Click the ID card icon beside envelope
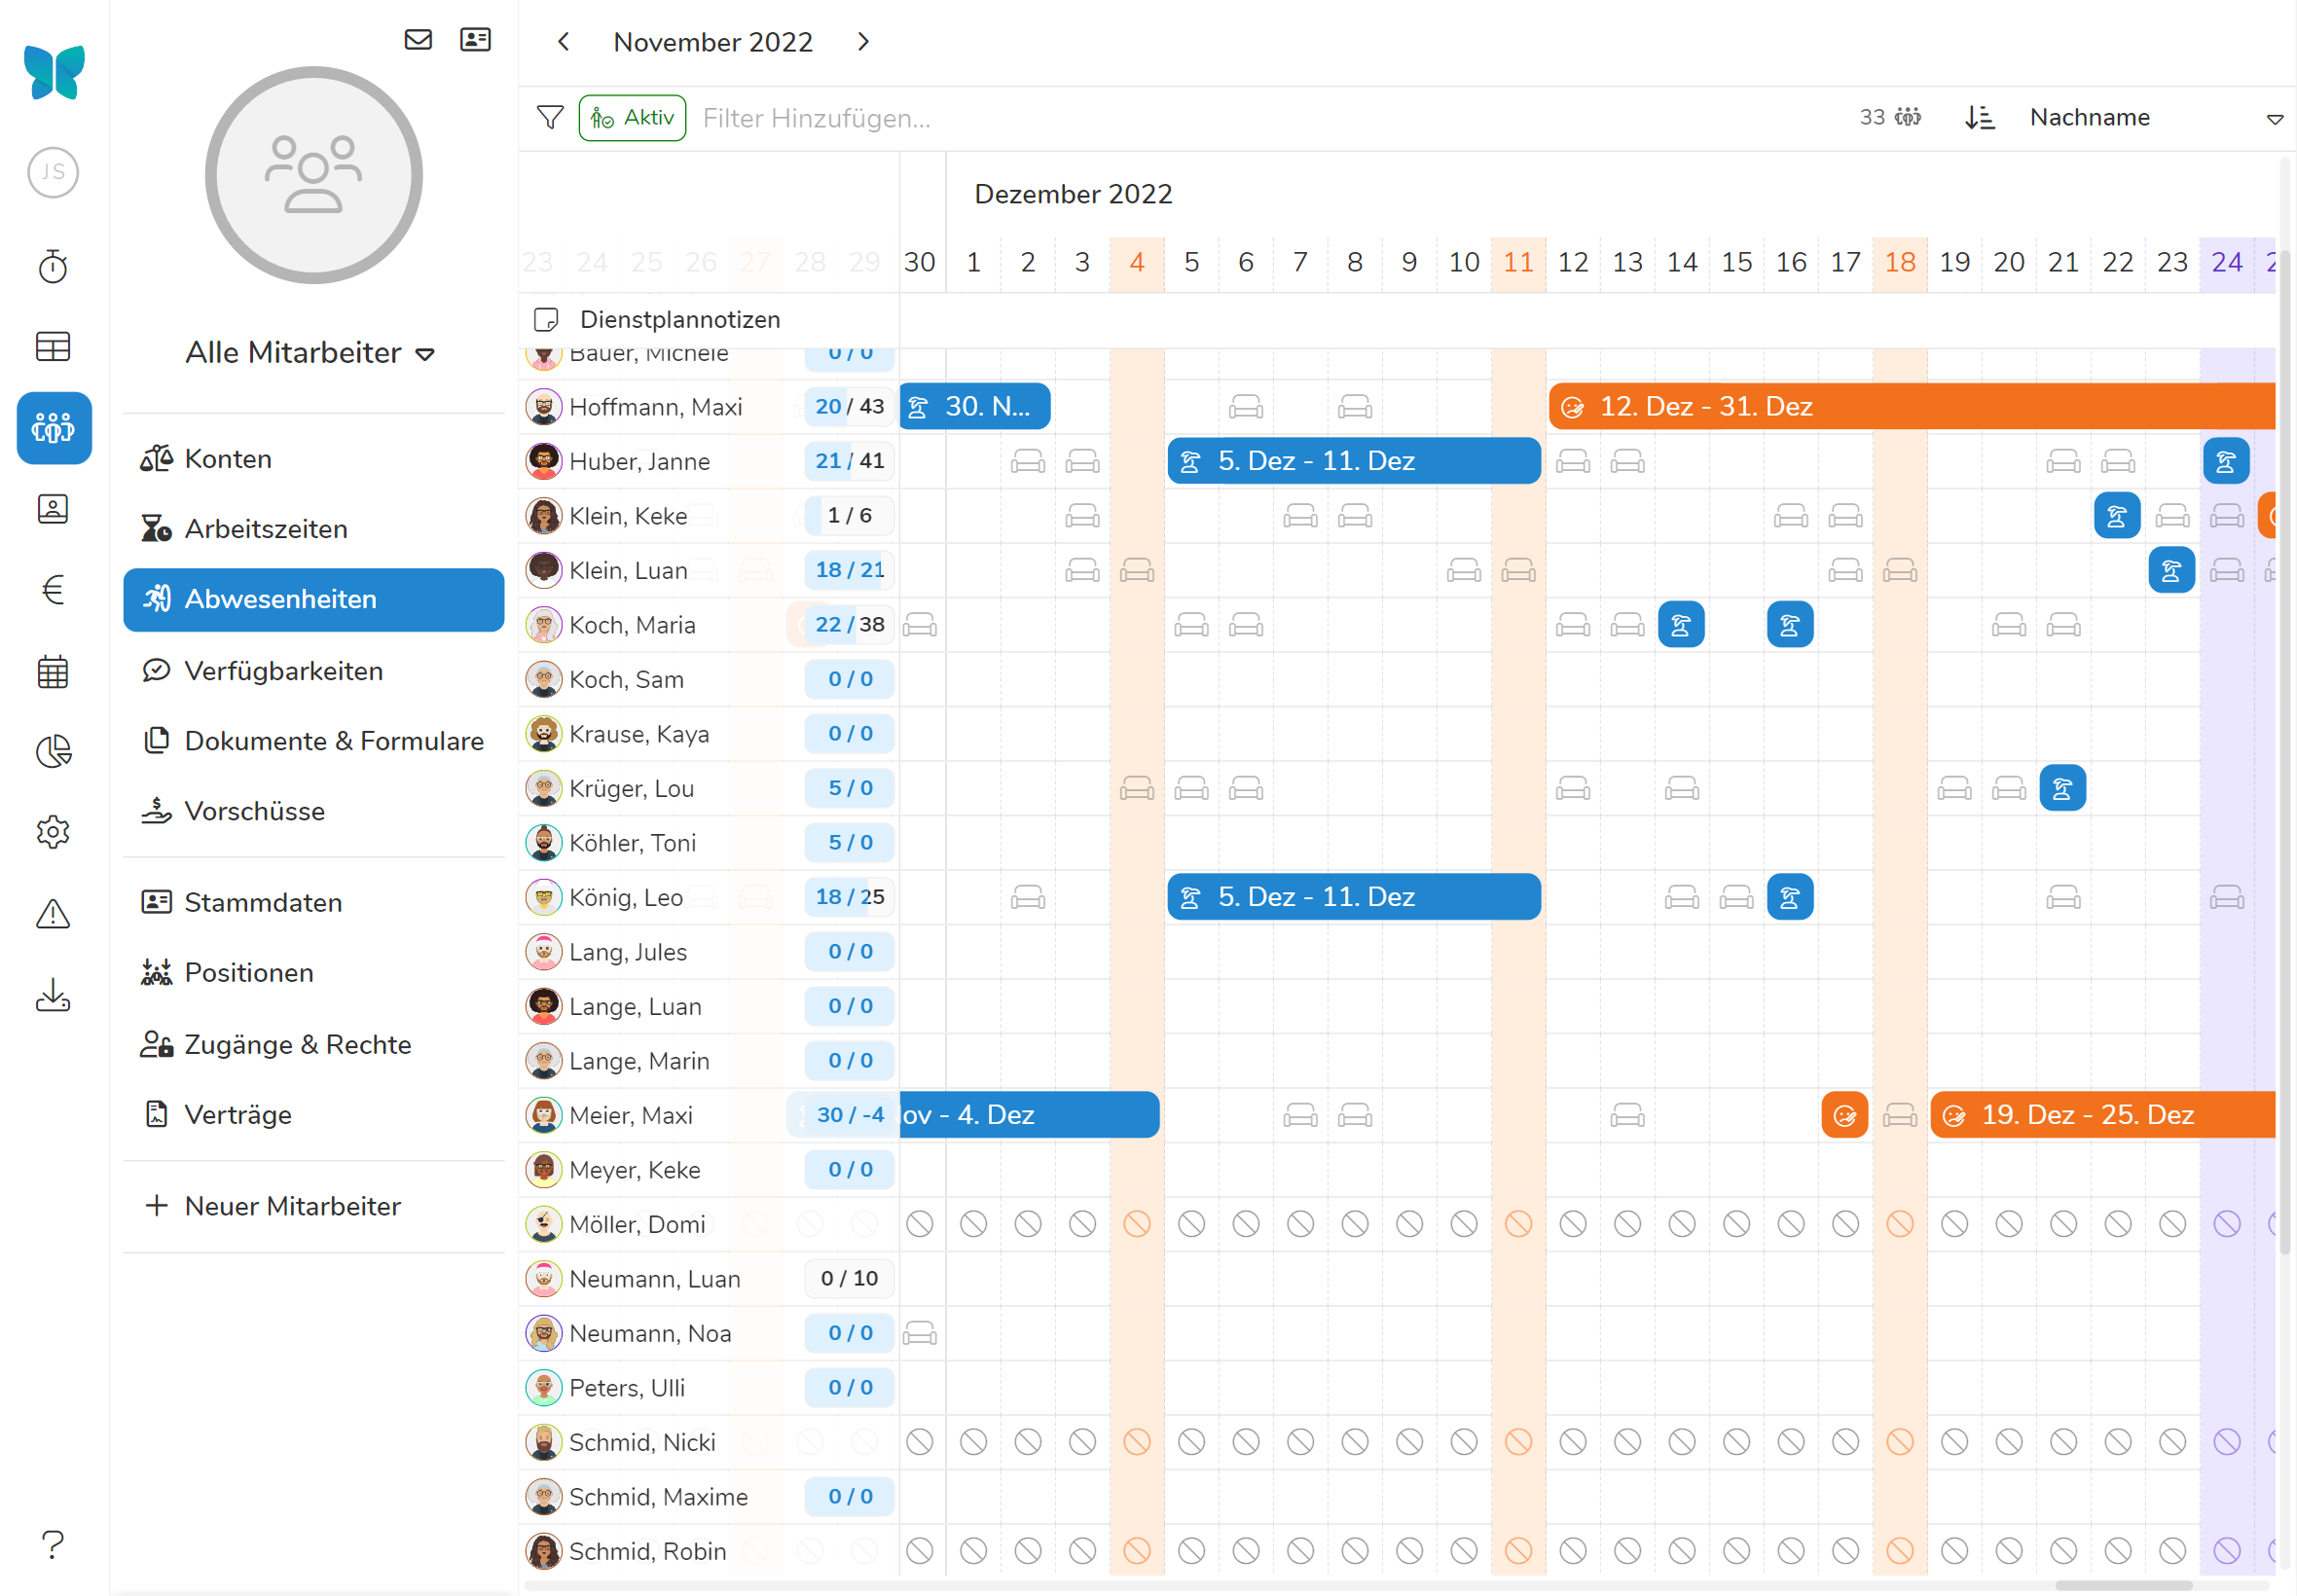This screenshot has width=2297, height=1596. pyautogui.click(x=475, y=40)
